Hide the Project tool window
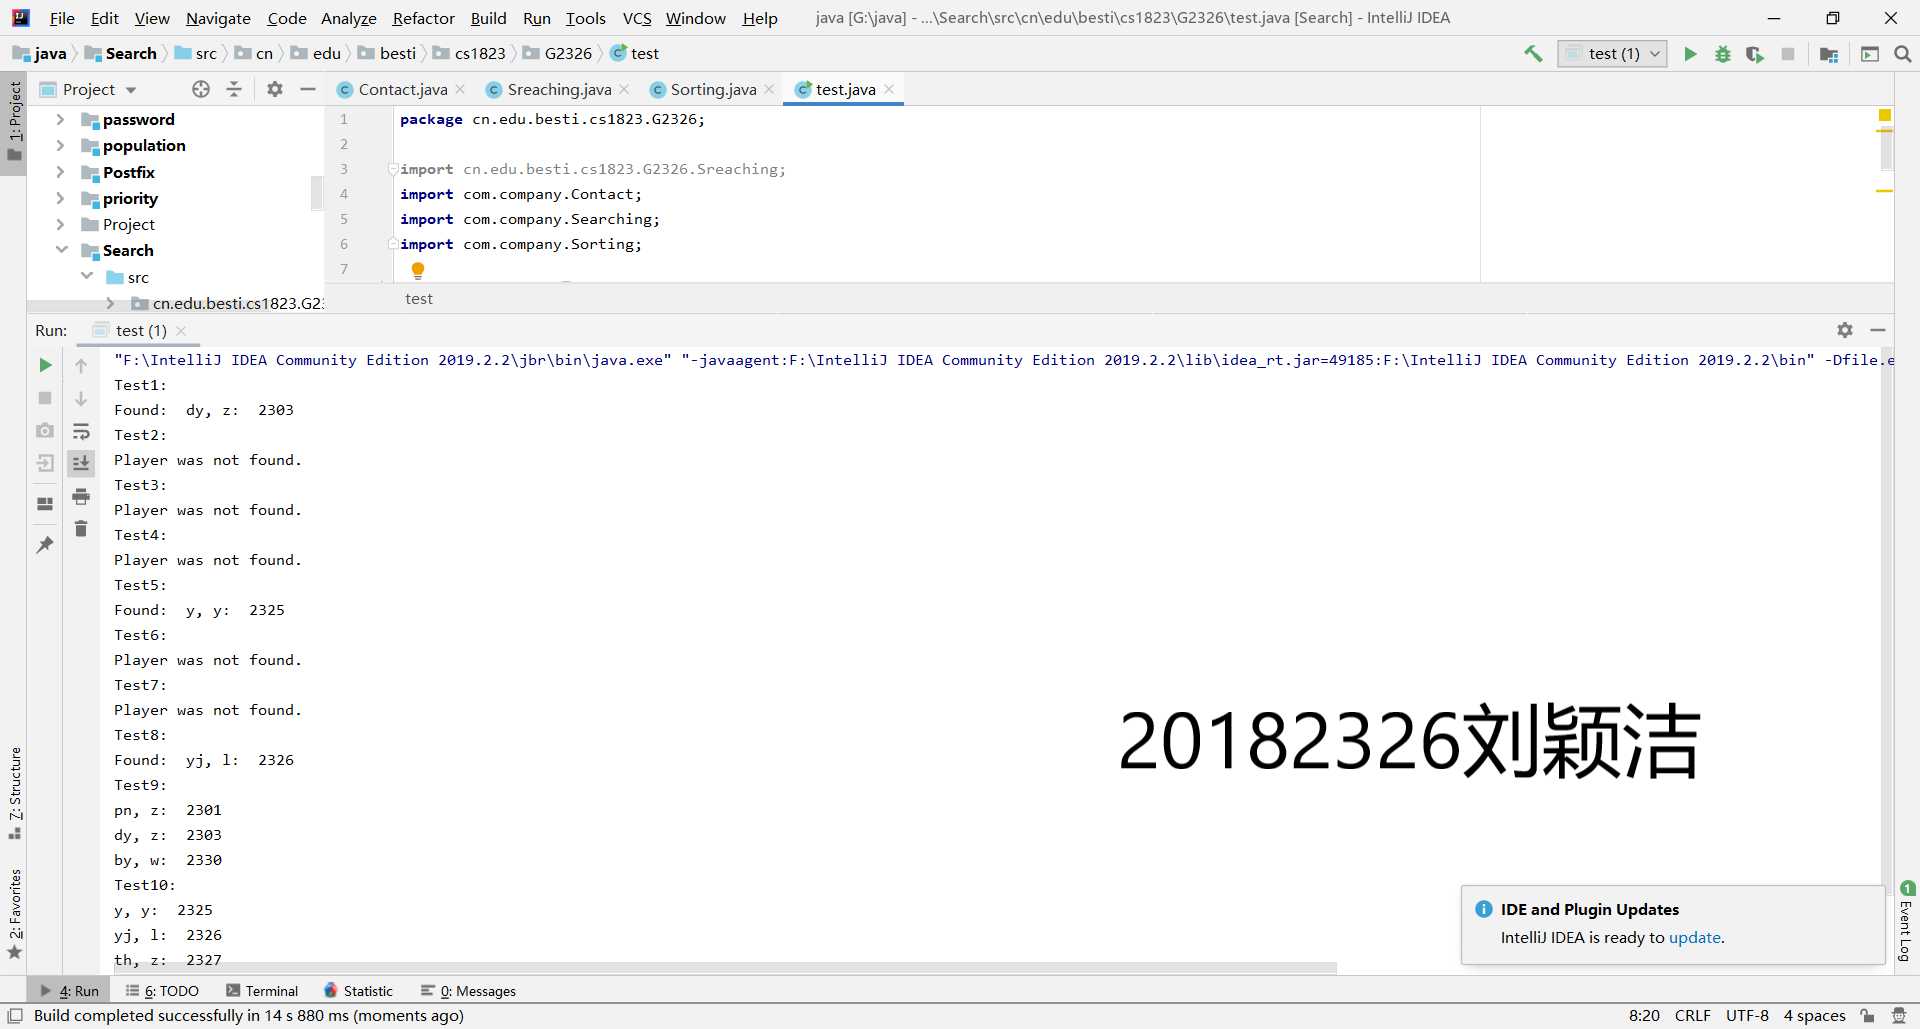Screen dimensions: 1920x1029 pos(308,89)
